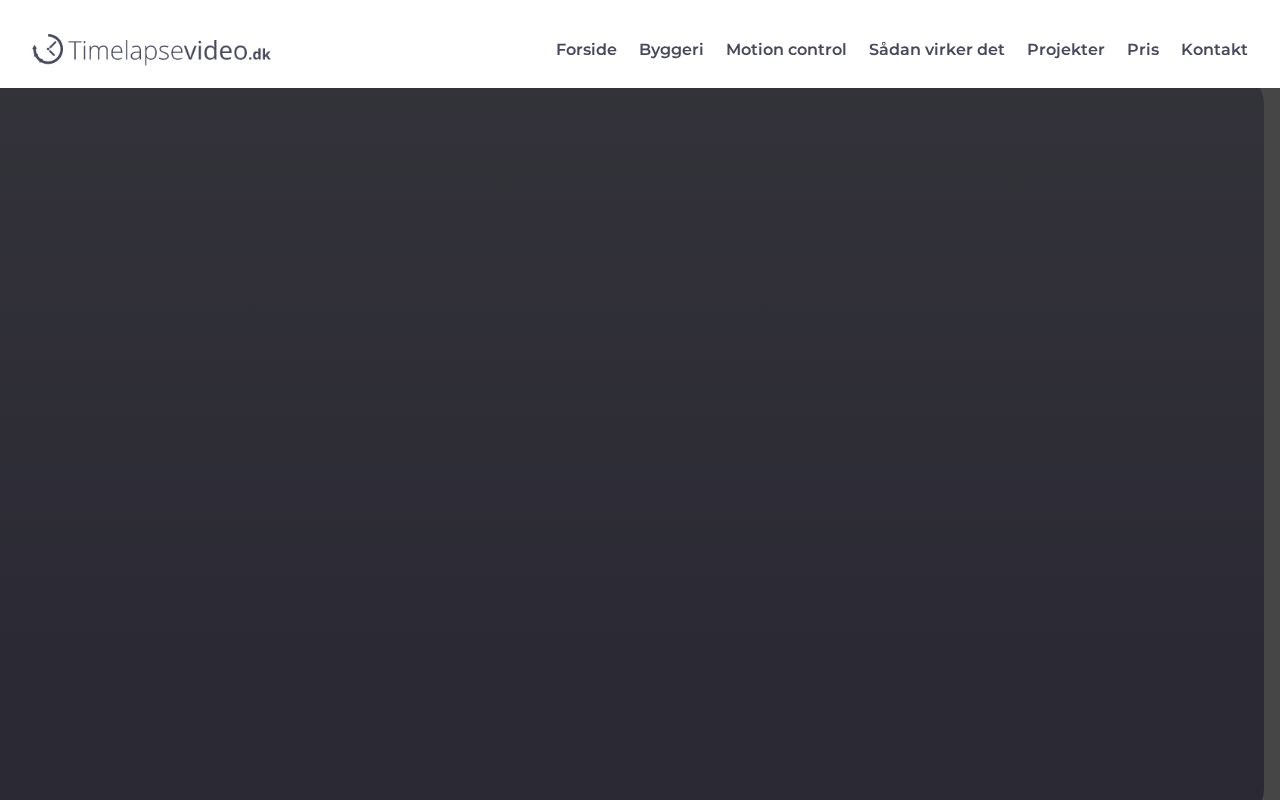Navigate to Projekter
Image resolution: width=1280 pixels, height=800 pixels.
tap(1066, 50)
